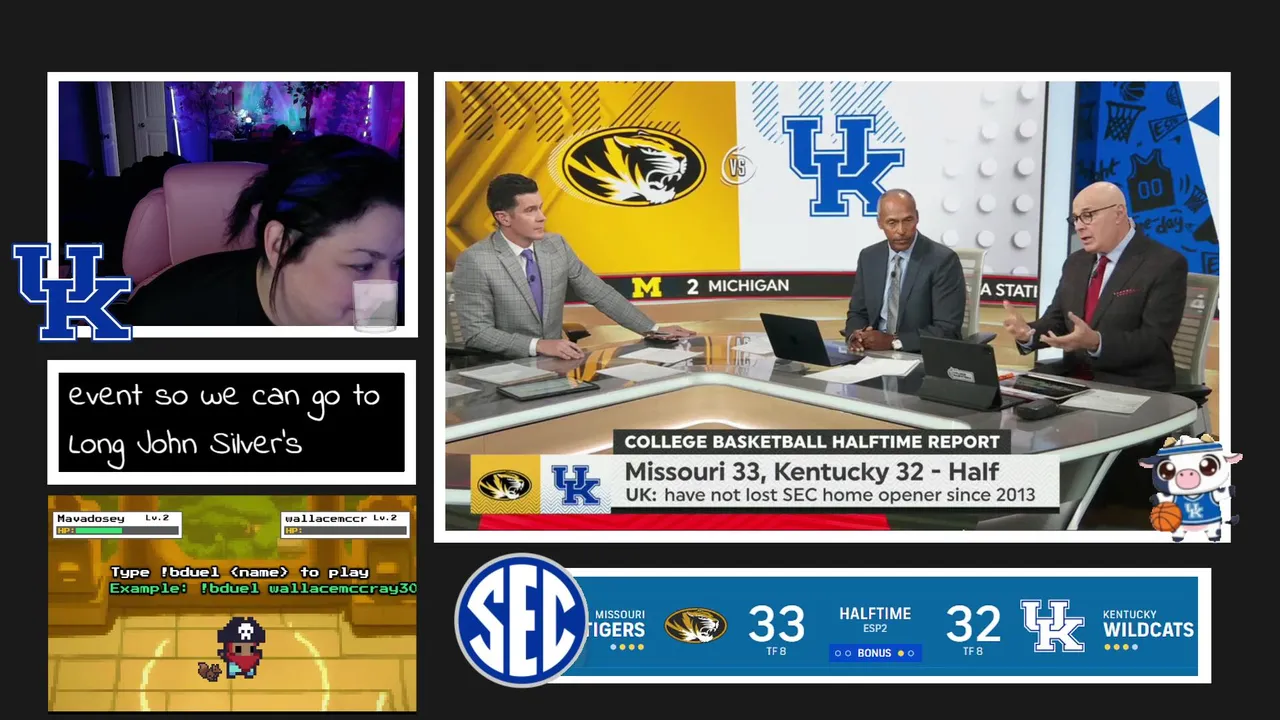Screen dimensions: 1280x720
Task: Click the webcam feed thumbnail
Action: (232, 204)
